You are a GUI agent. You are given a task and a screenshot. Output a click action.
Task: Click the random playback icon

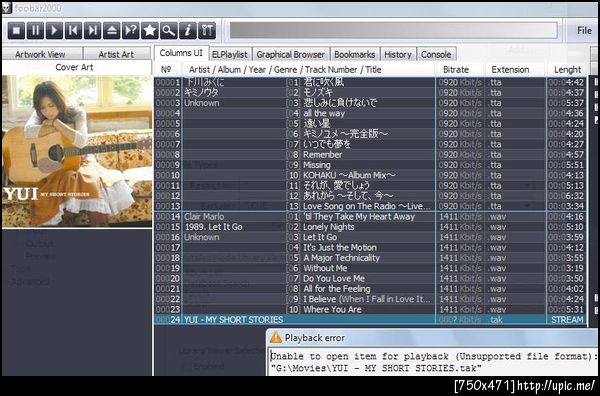[130, 31]
